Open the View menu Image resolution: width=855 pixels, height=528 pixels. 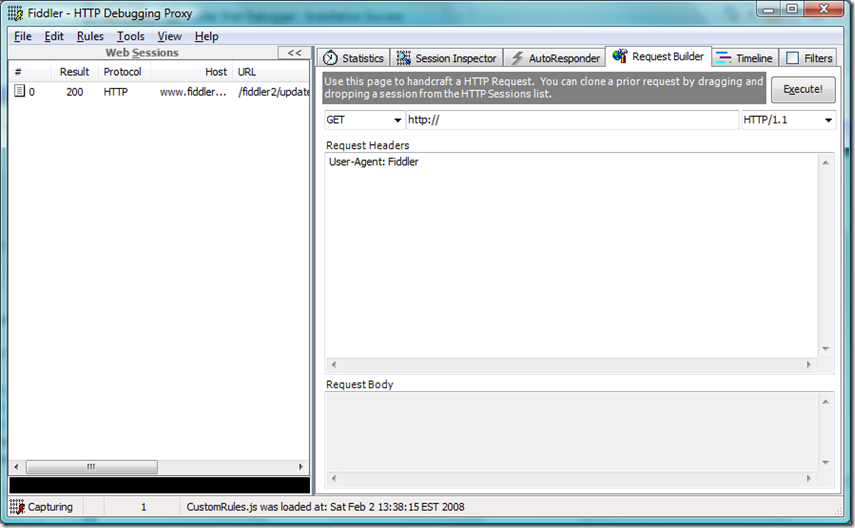[x=169, y=36]
